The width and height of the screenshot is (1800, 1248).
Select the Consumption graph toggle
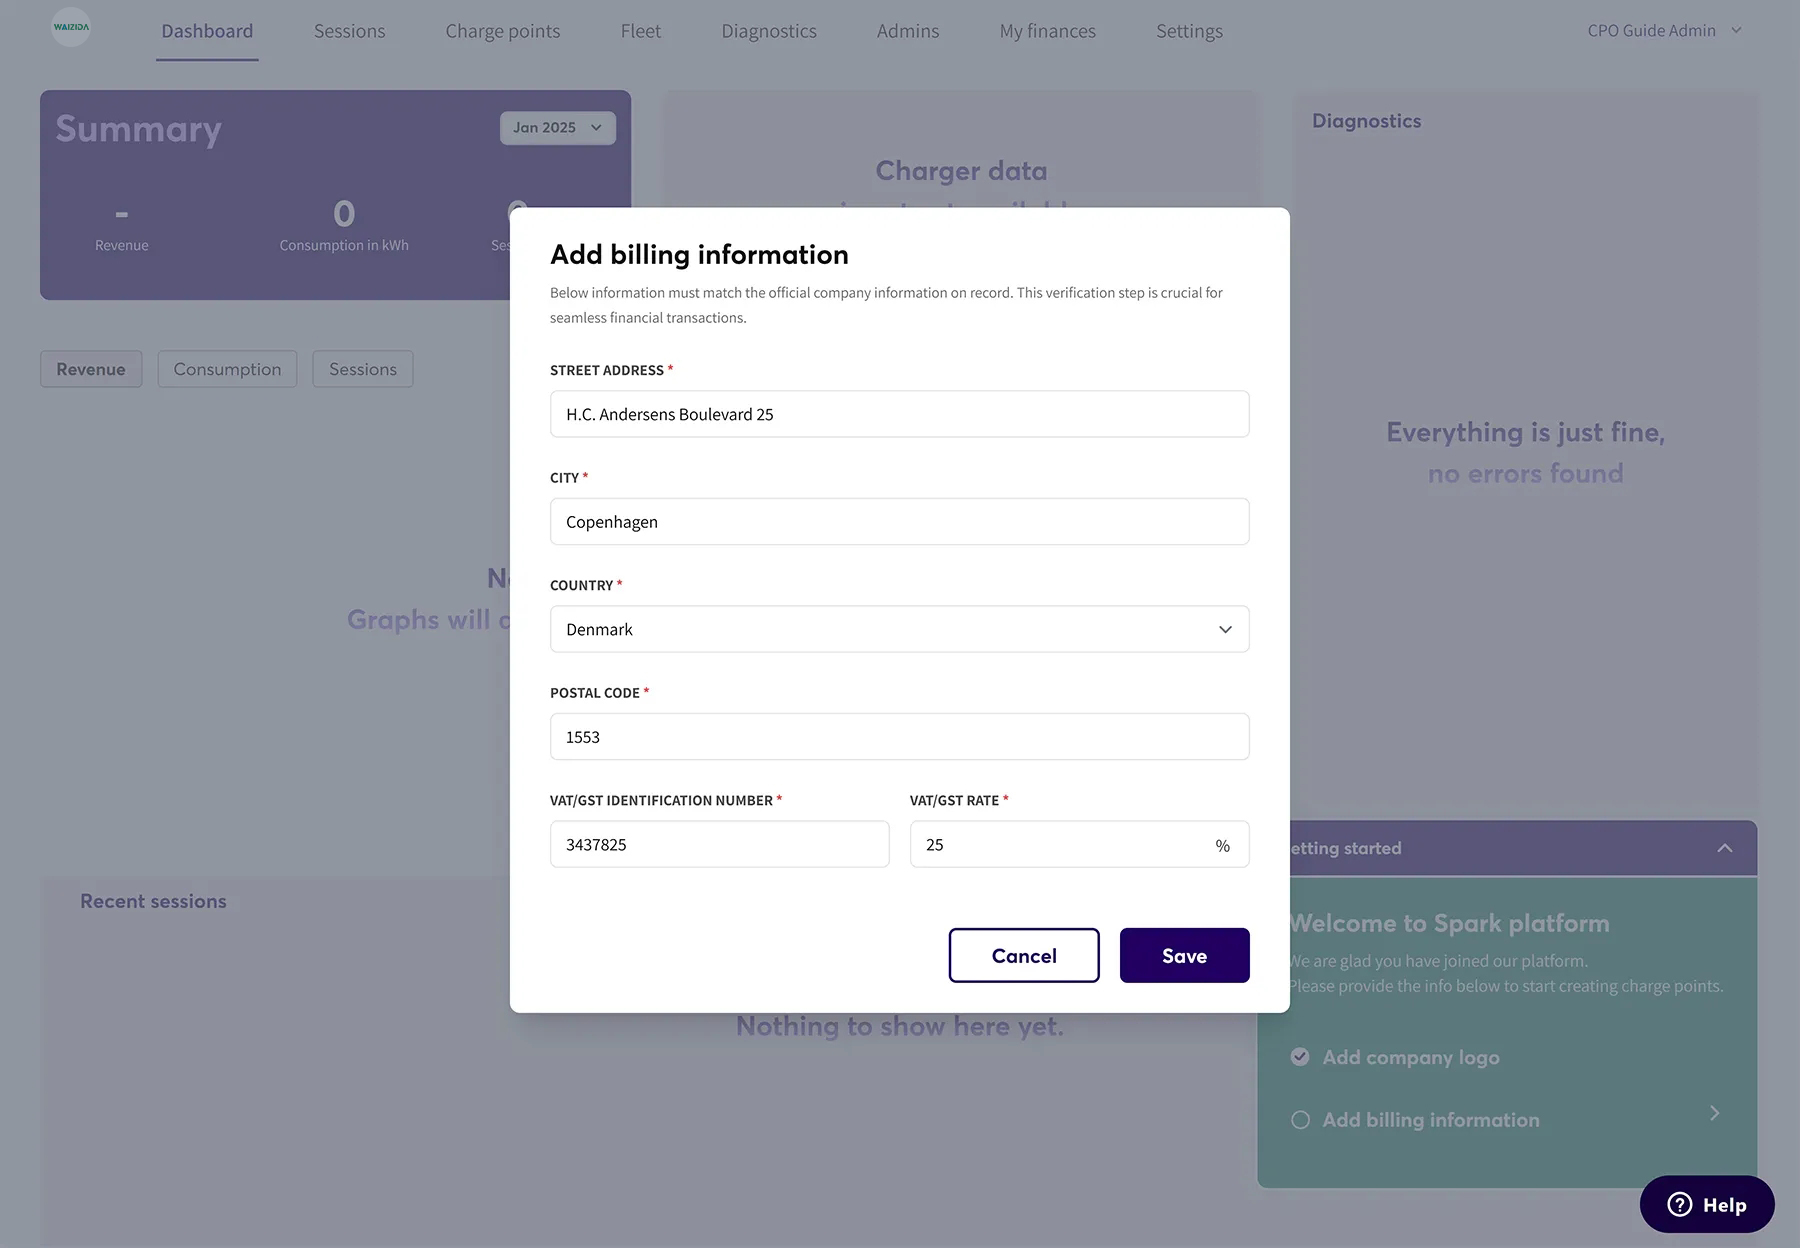(227, 369)
